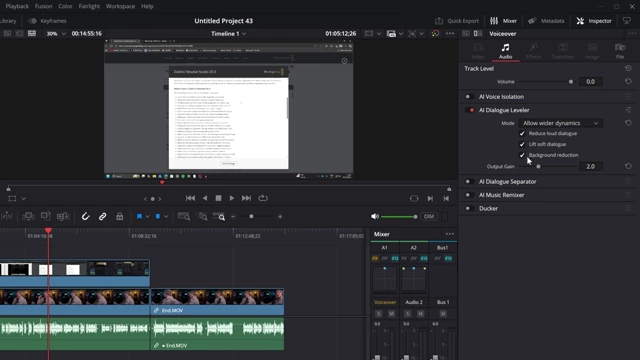Reset the Output Gain parameter

[628, 167]
